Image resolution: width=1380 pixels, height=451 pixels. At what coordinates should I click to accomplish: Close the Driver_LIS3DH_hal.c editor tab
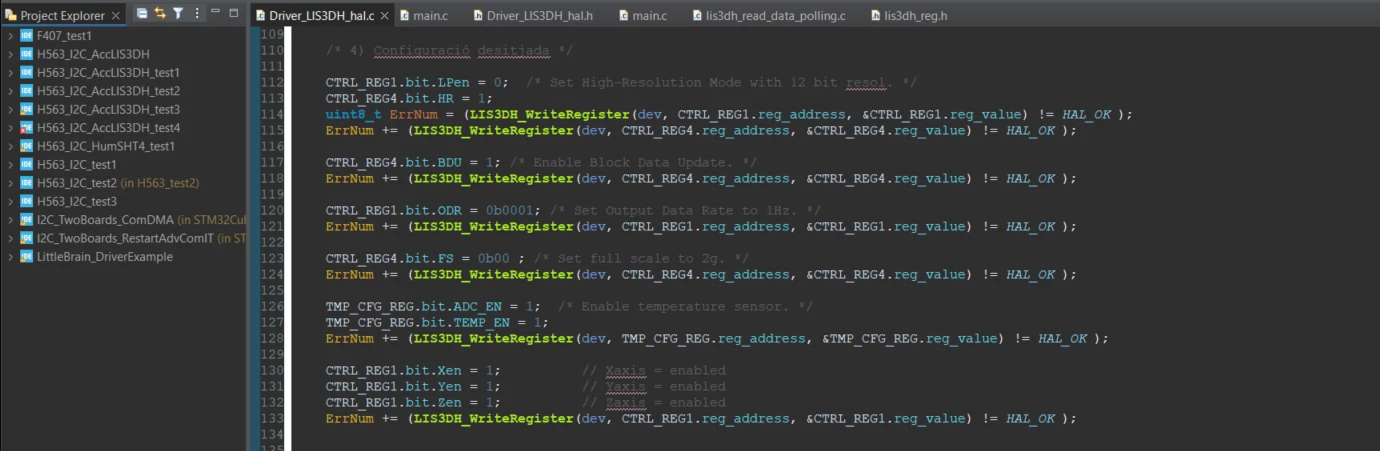tap(384, 16)
